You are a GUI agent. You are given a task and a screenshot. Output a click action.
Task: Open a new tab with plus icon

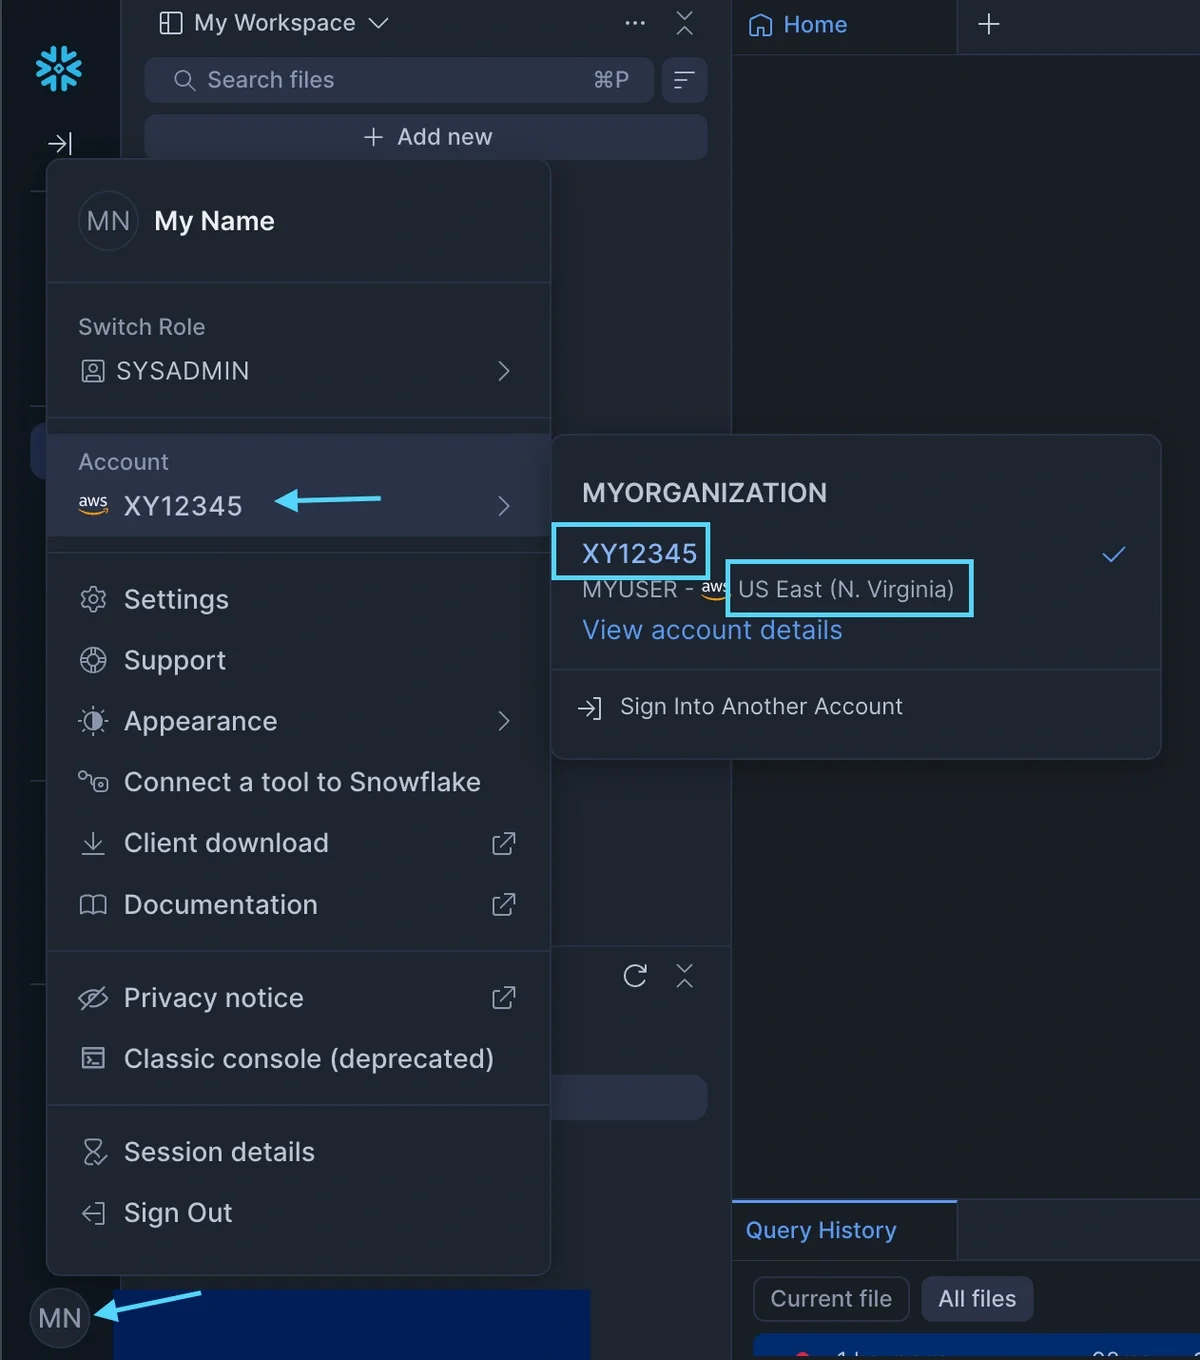point(988,24)
